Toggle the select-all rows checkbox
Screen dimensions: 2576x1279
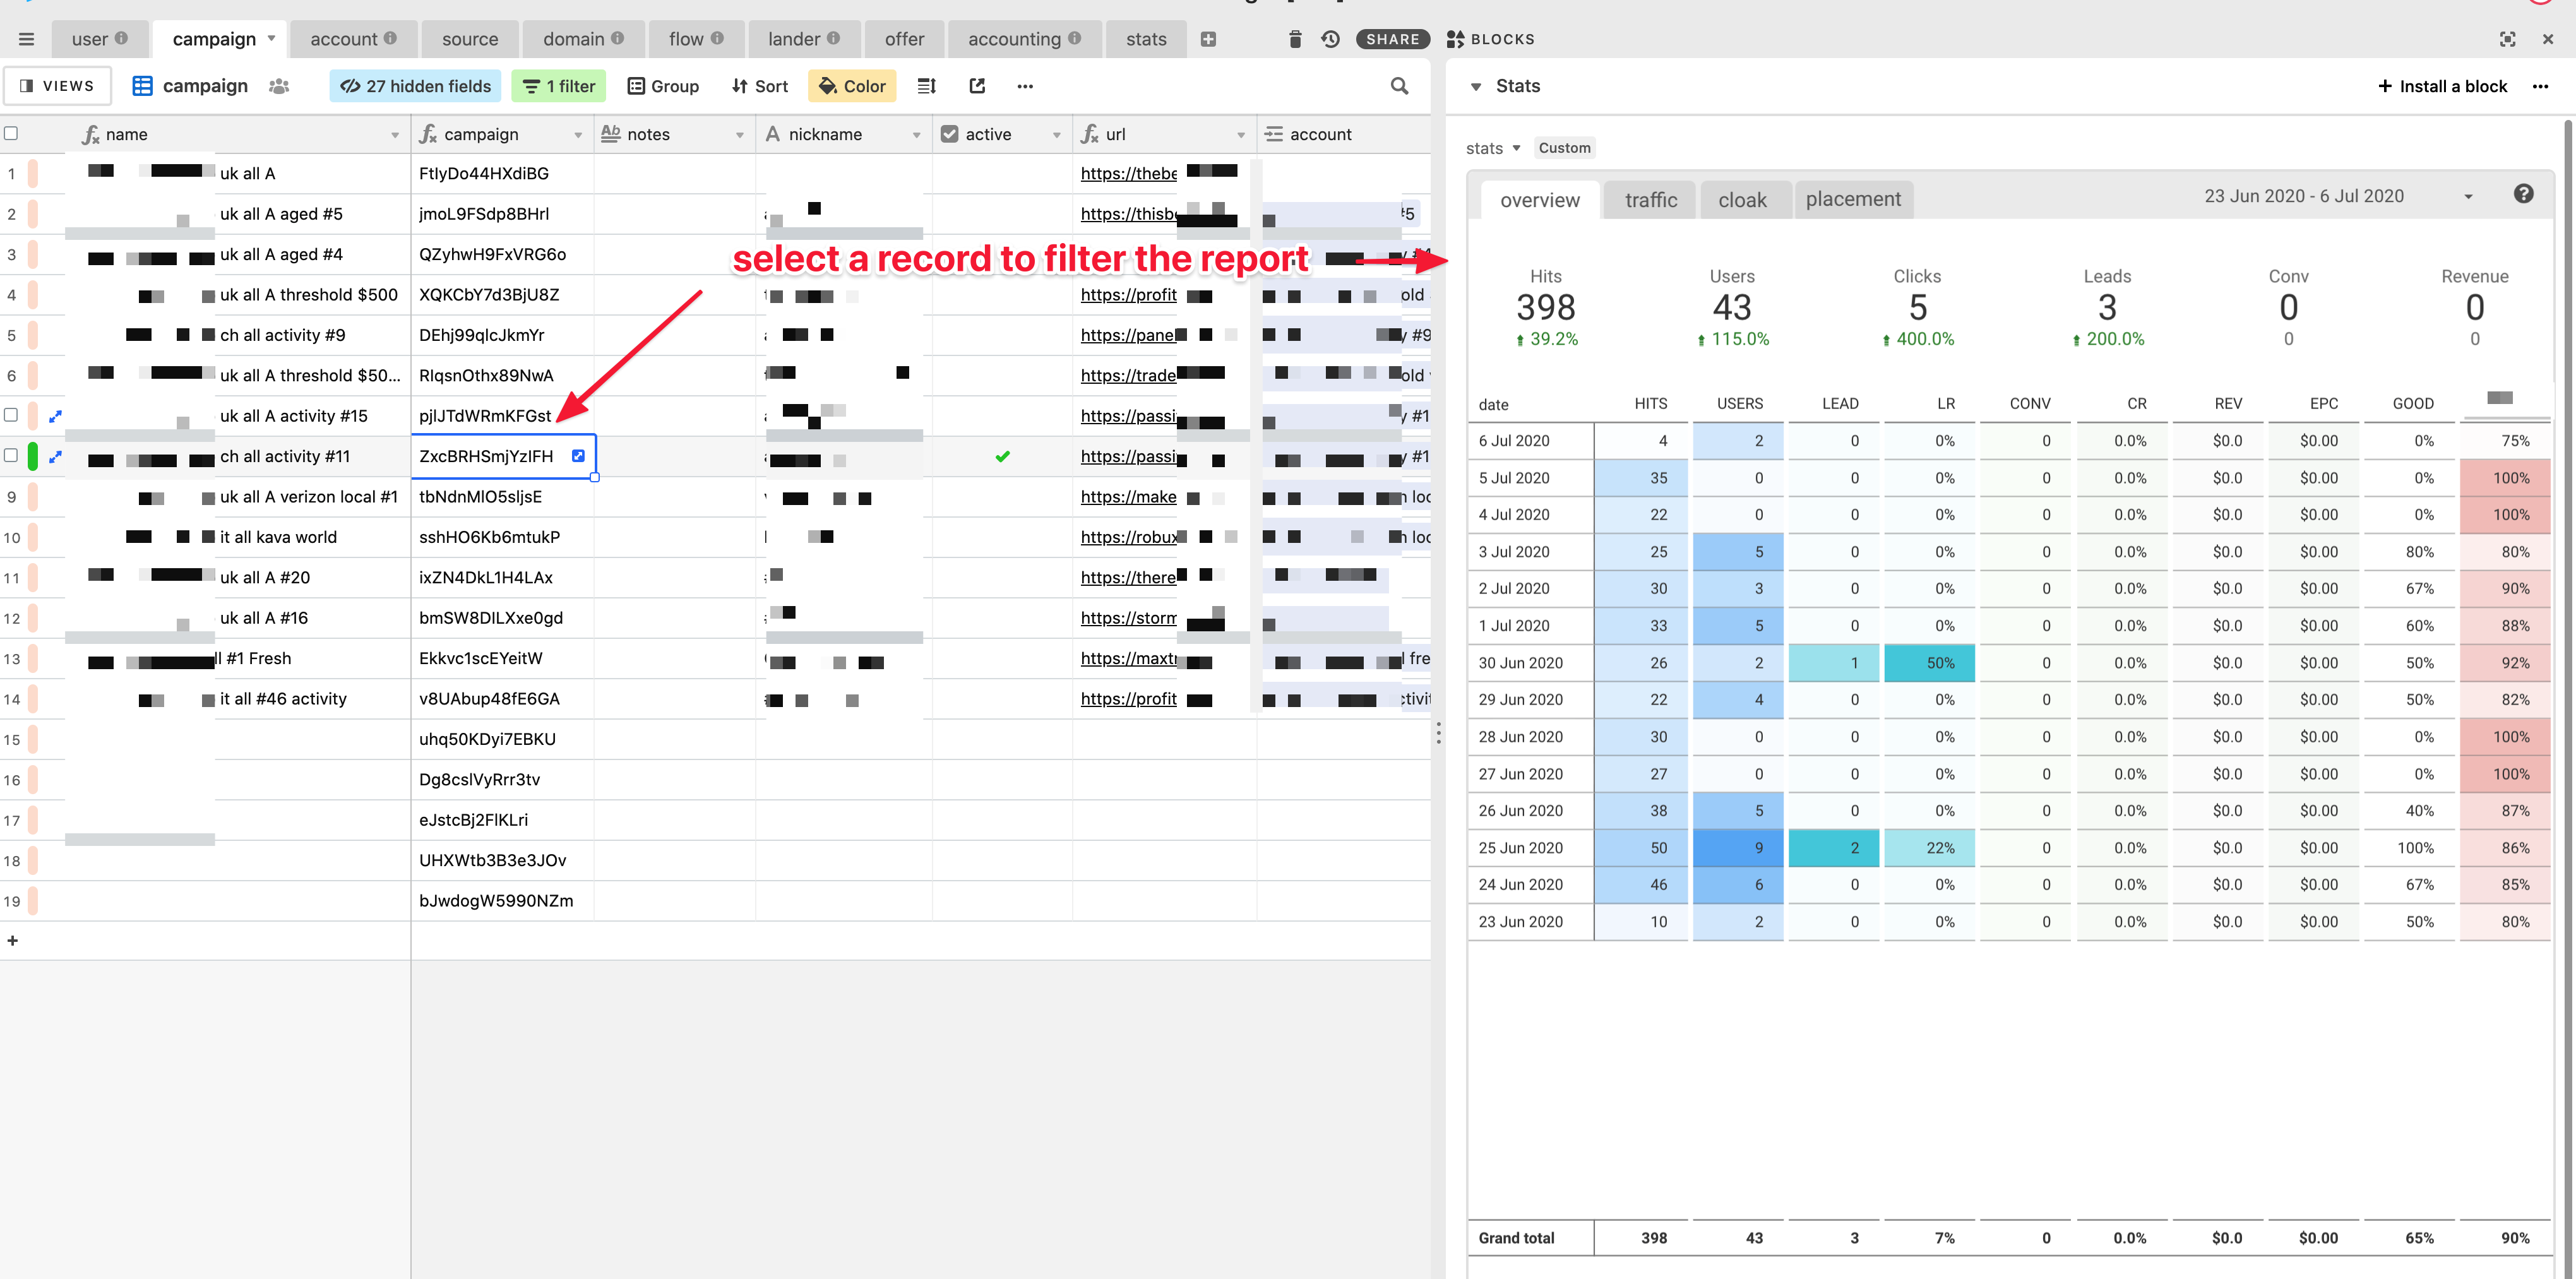coord(11,134)
